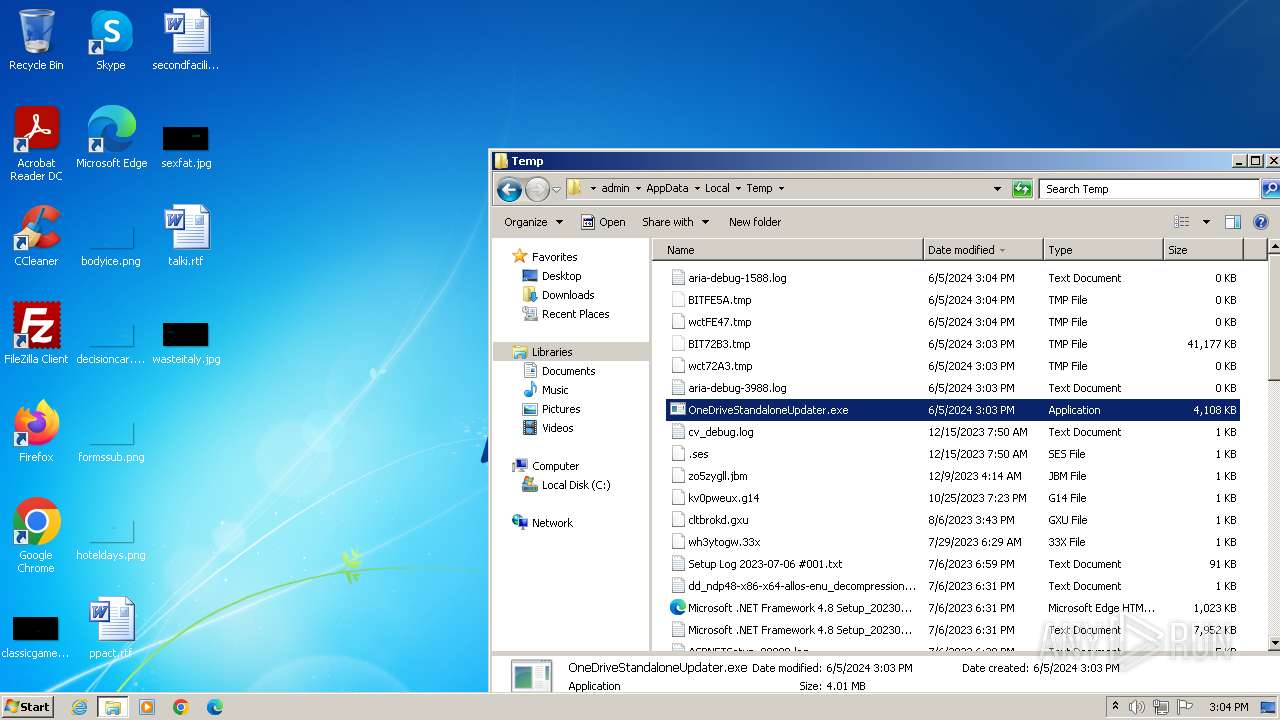Open the Start menu
1280x720 pixels.
(28, 707)
